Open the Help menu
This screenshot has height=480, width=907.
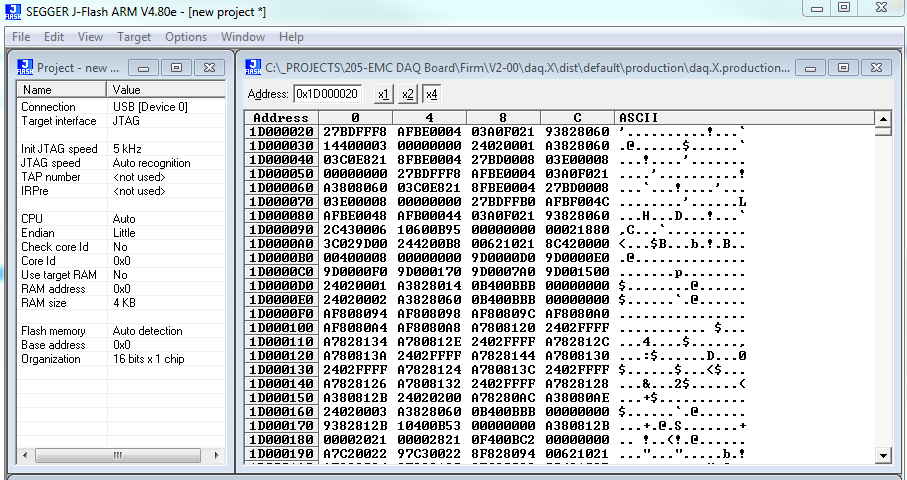coord(291,37)
